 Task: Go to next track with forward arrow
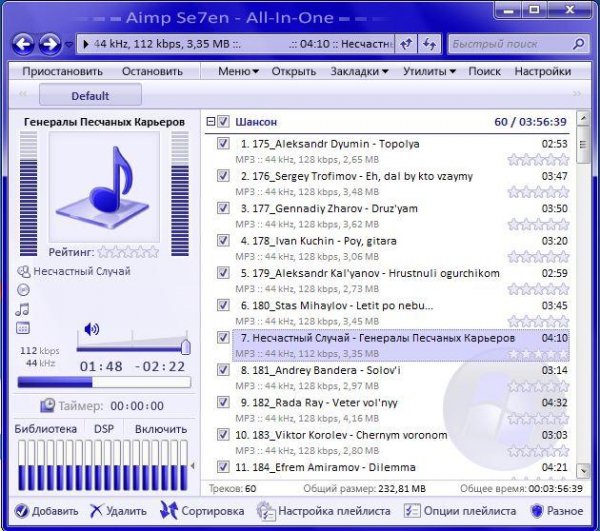tap(50, 44)
